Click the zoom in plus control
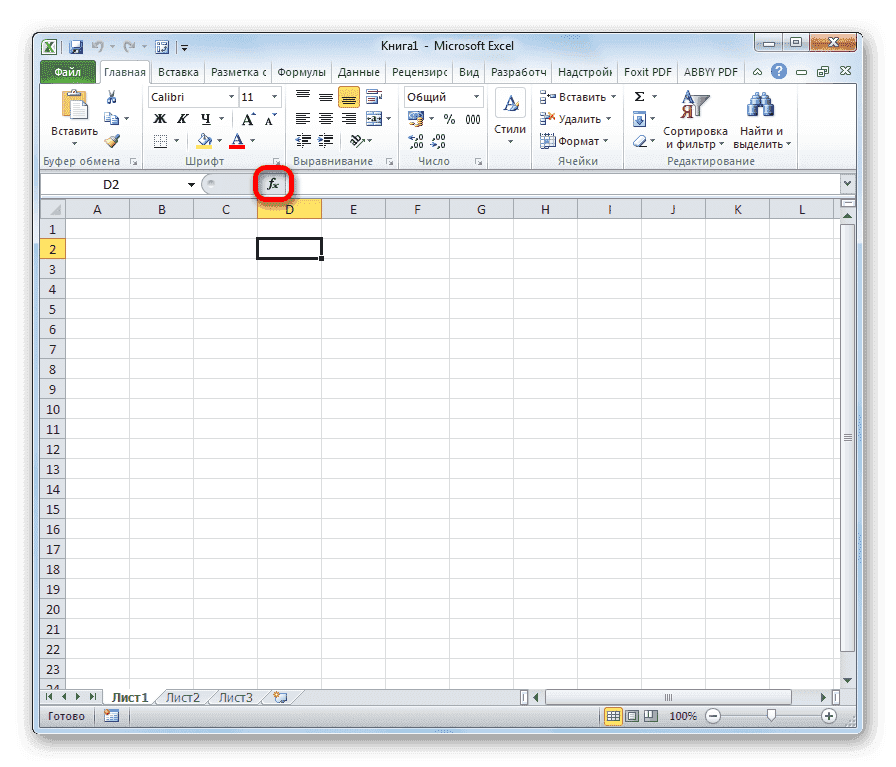Screen dimensions: 896x767 click(831, 716)
